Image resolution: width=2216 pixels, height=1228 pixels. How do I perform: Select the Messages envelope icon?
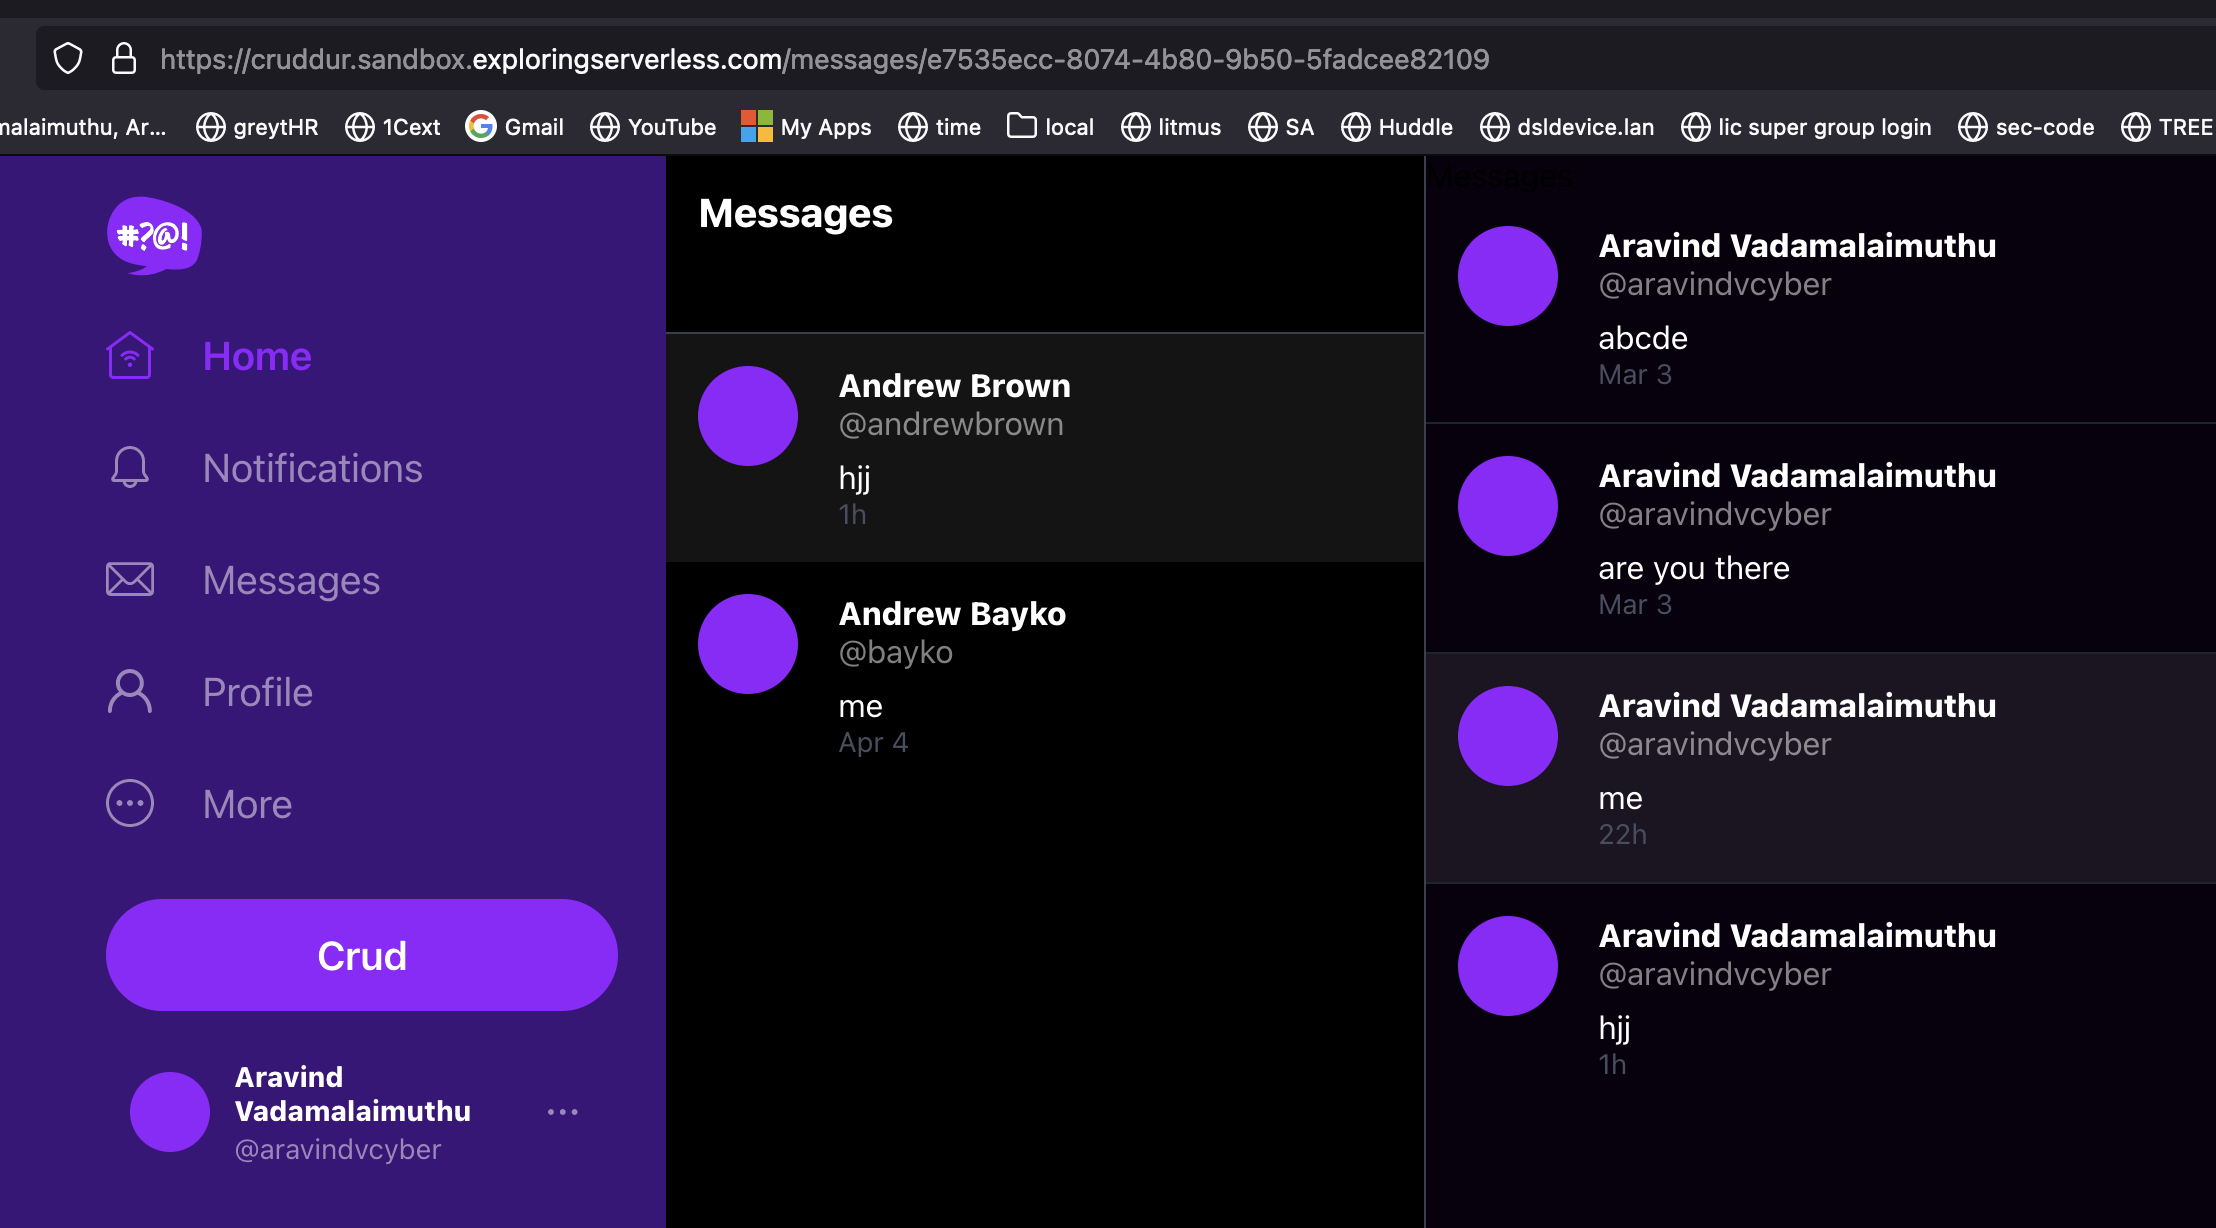click(129, 579)
